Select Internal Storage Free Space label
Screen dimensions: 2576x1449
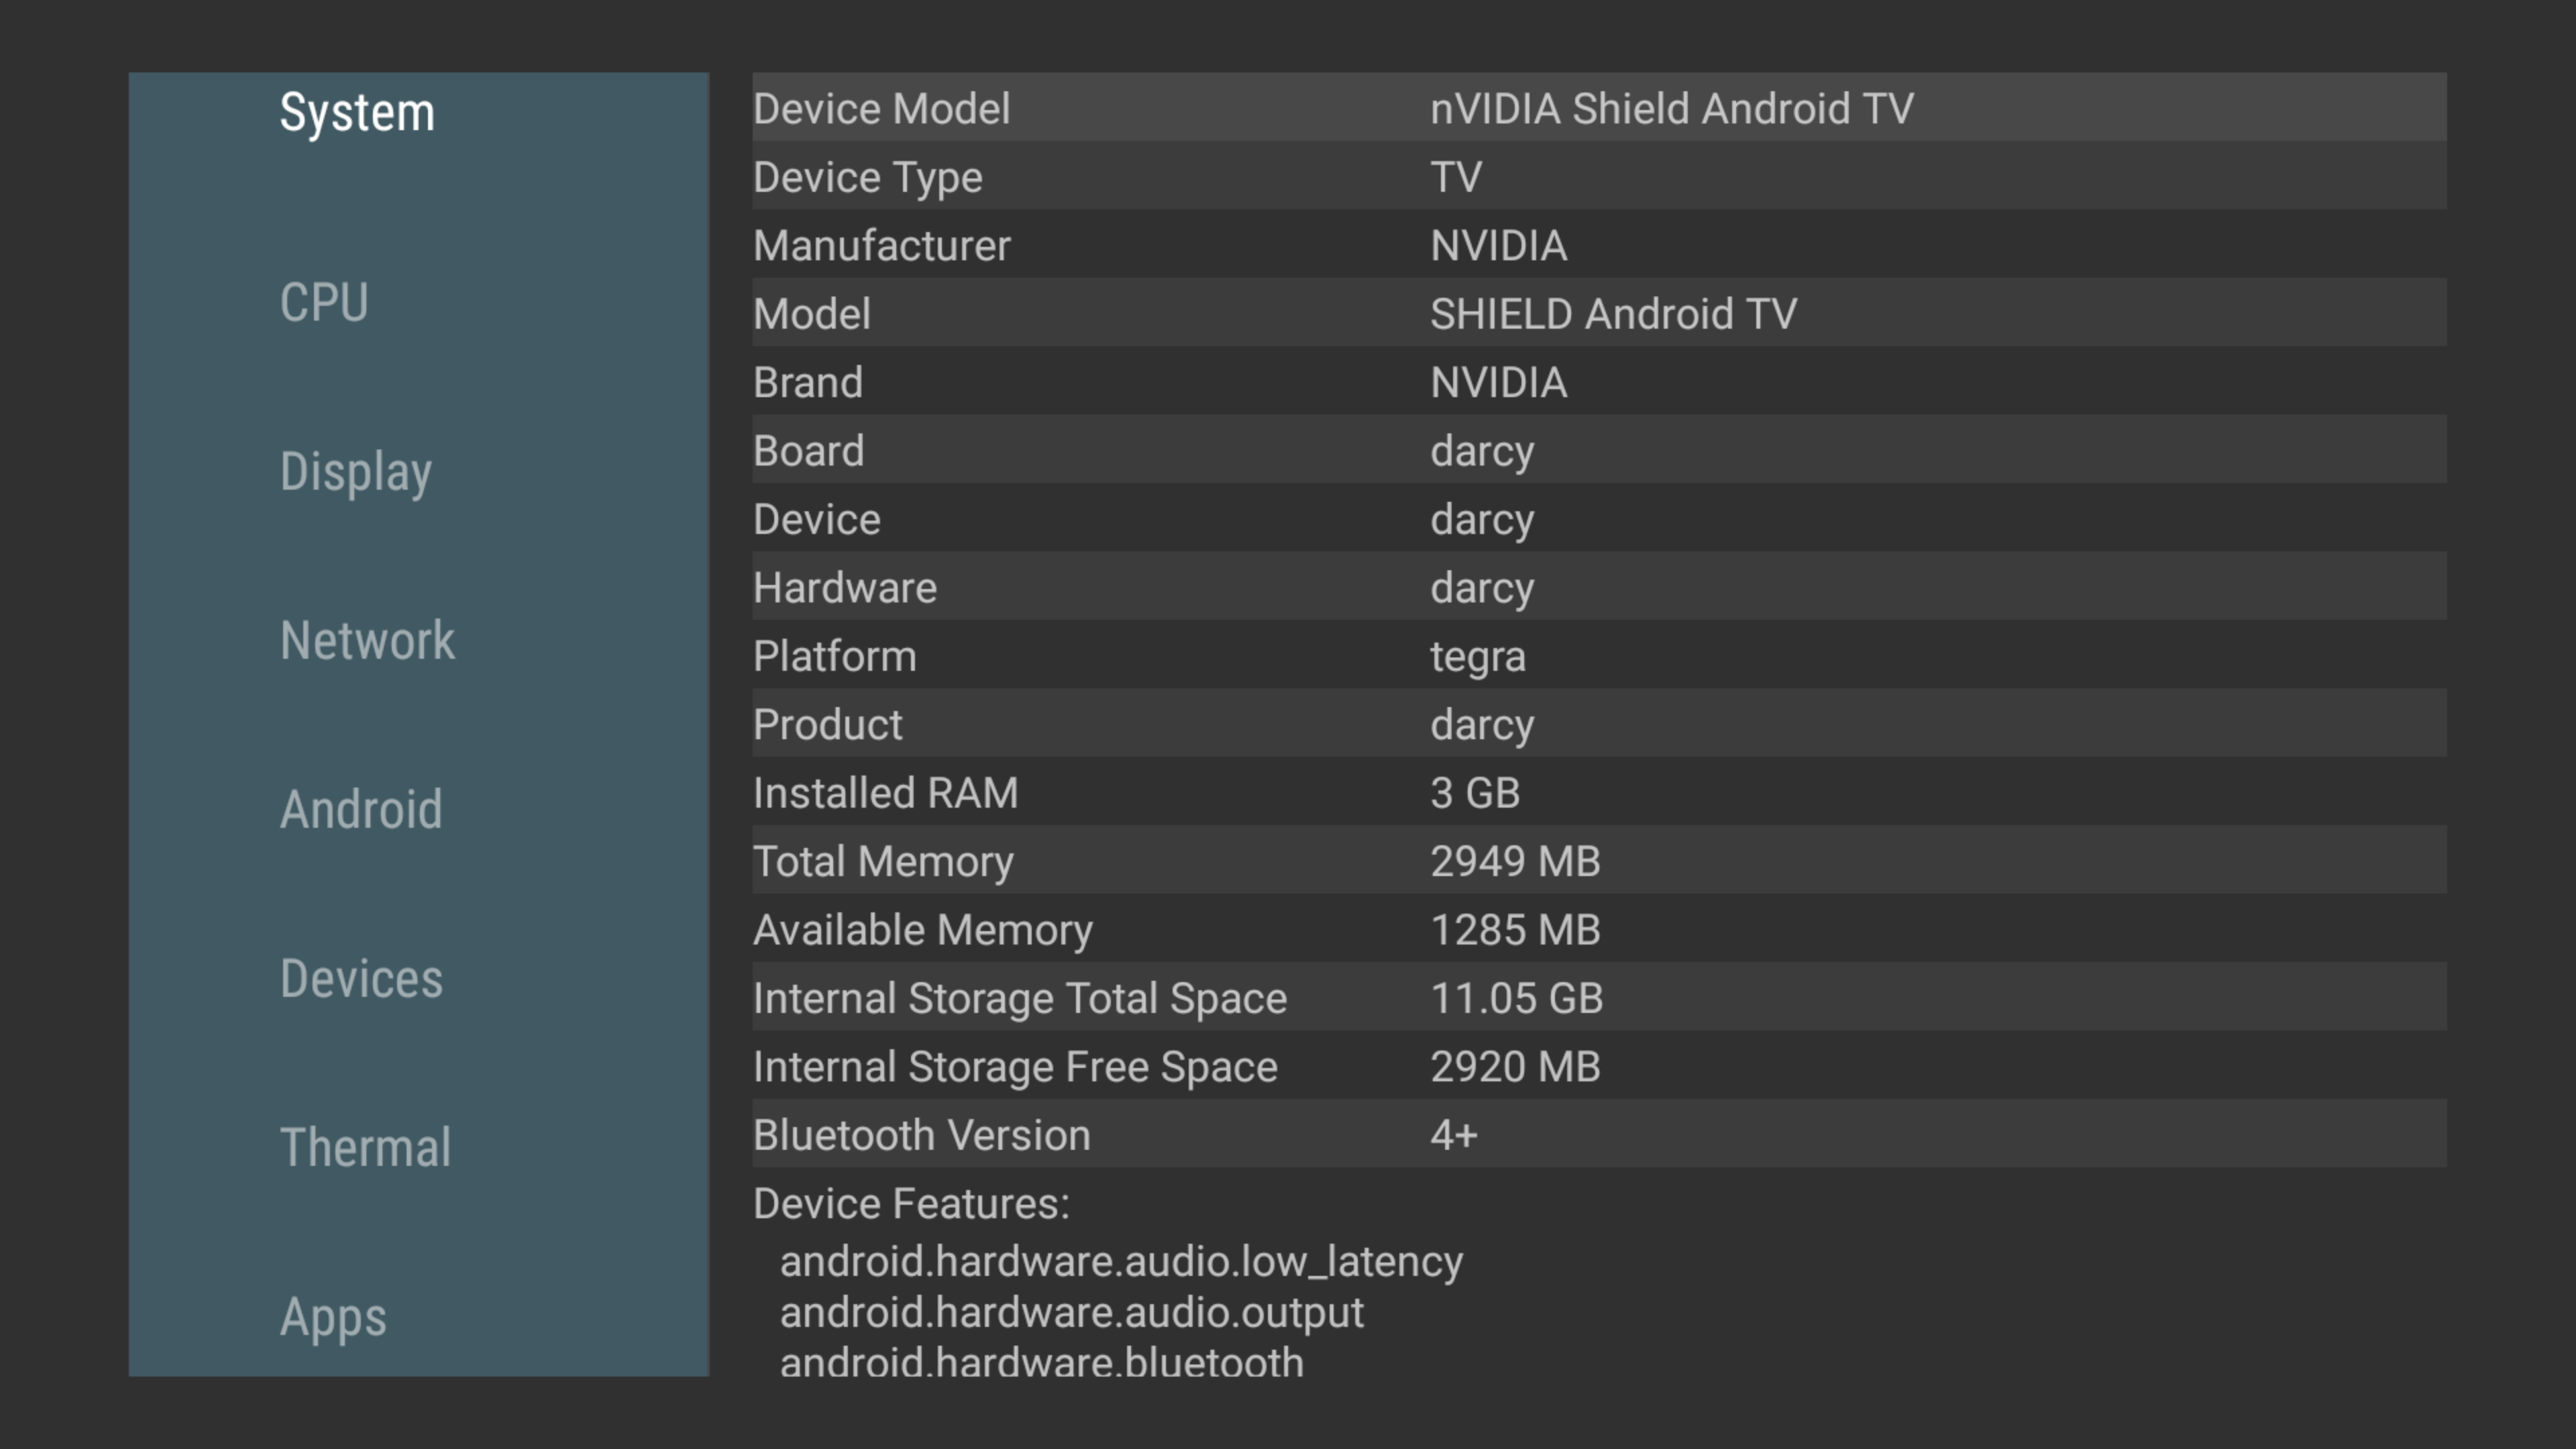pos(1015,1068)
